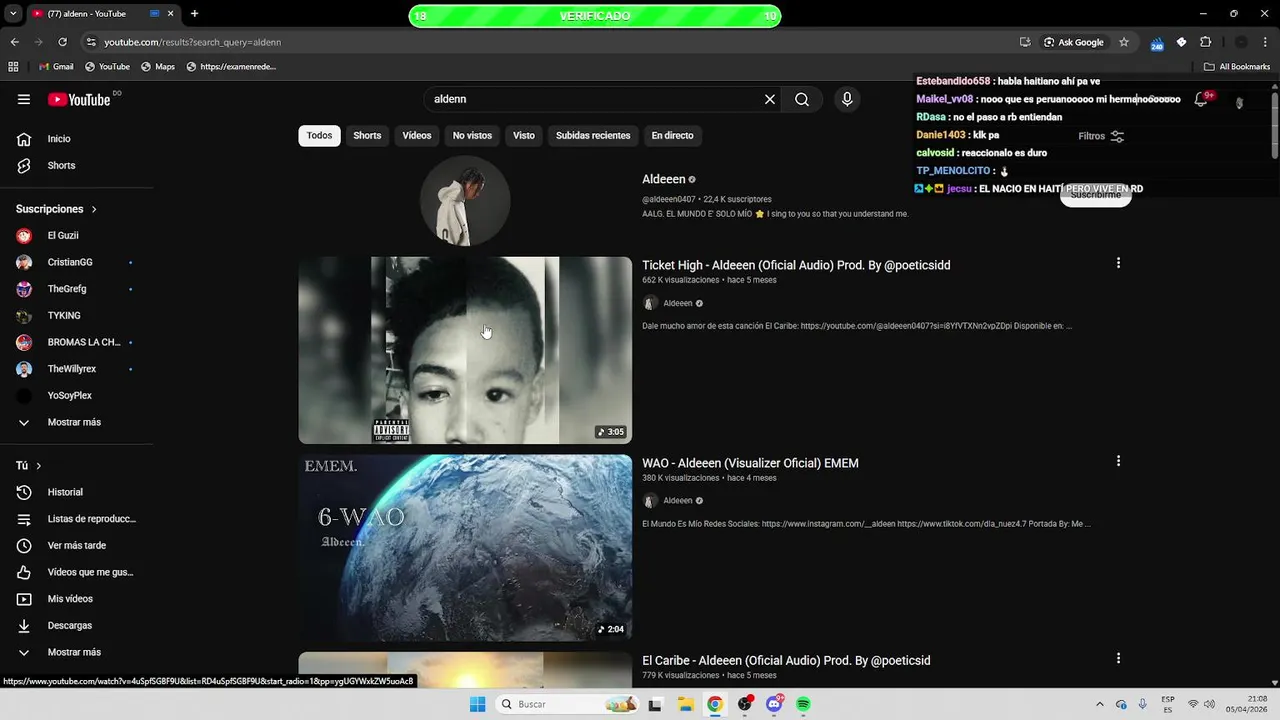
Task: Select the Visto filter chip
Action: click(524, 136)
